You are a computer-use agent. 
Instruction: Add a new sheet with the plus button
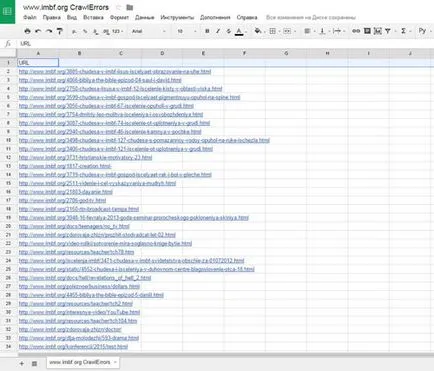[x=22, y=363]
